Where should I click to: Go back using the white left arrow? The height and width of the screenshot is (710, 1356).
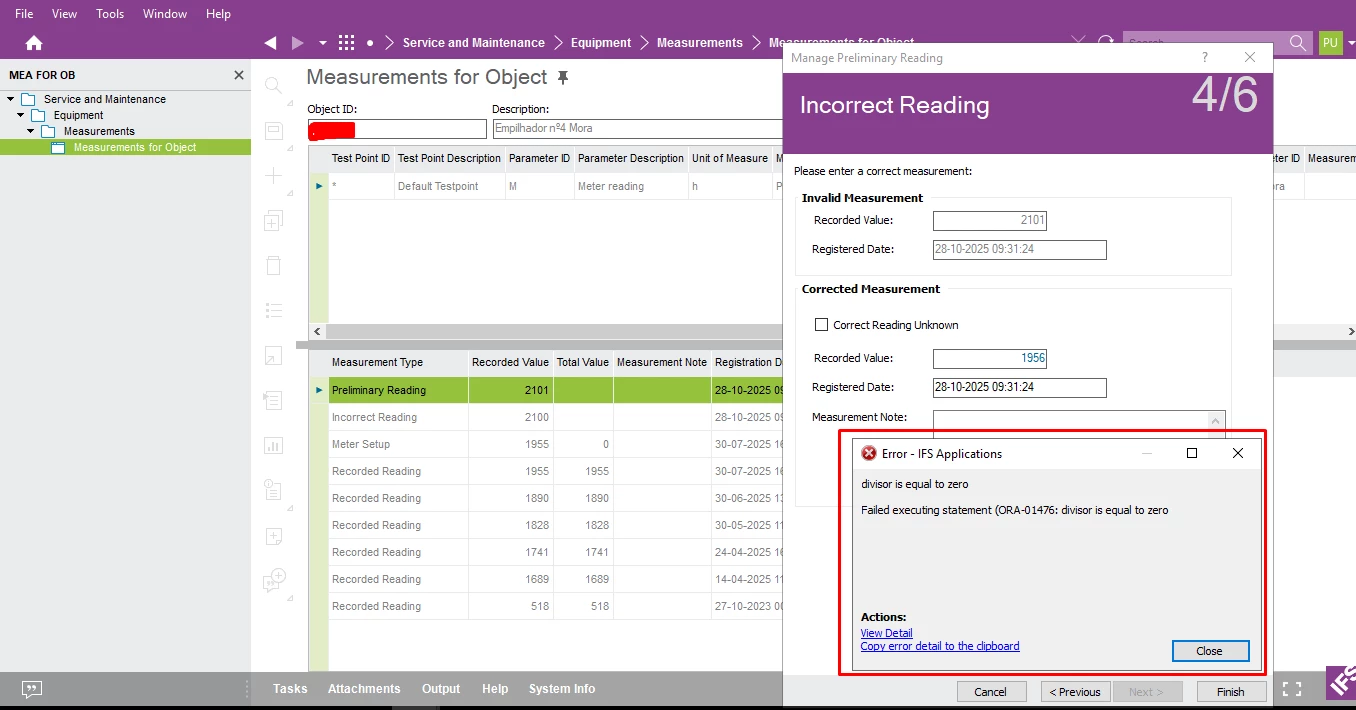tap(270, 43)
